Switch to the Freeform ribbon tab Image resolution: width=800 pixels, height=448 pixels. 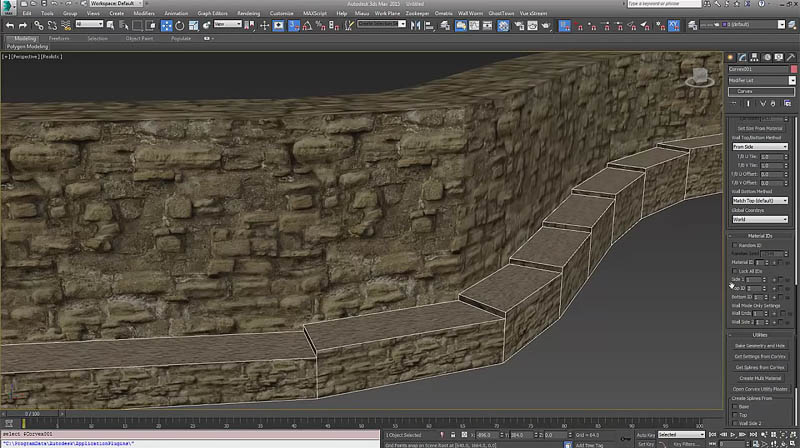pos(59,38)
